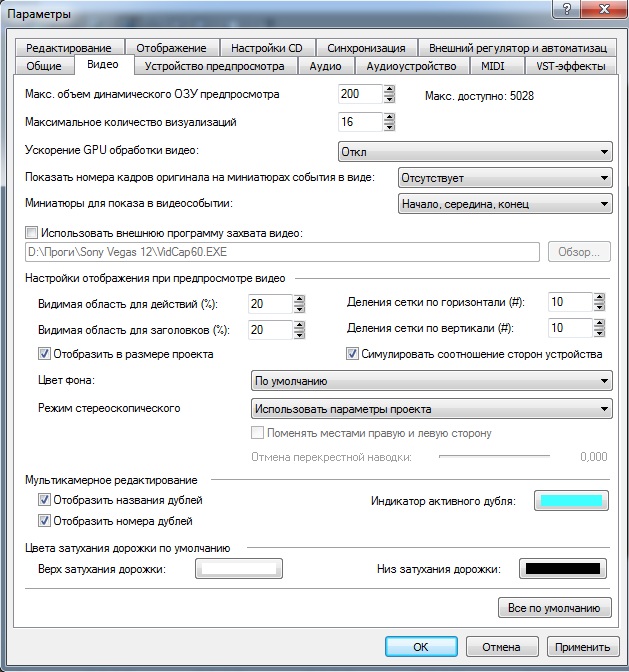Increase title safe area percentage
Viewport: 629px width, 672px height.
point(299,325)
